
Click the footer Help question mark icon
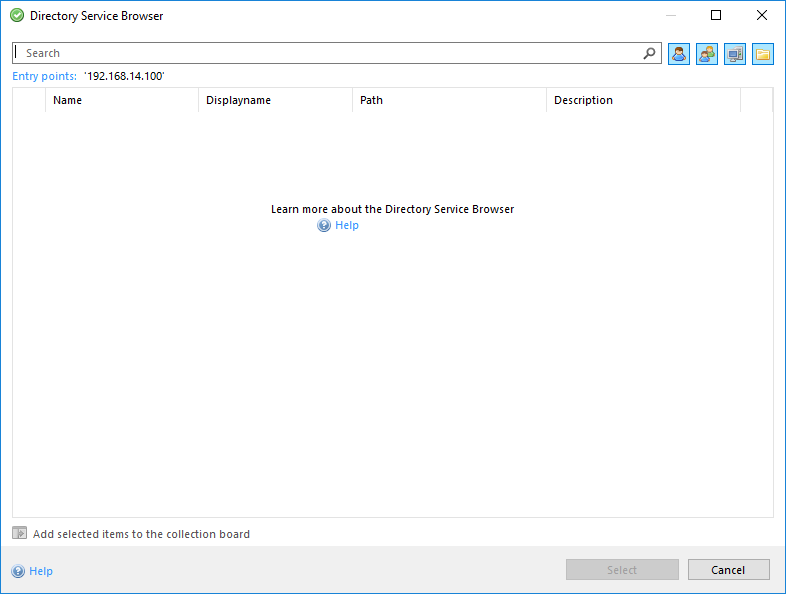pyautogui.click(x=18, y=571)
